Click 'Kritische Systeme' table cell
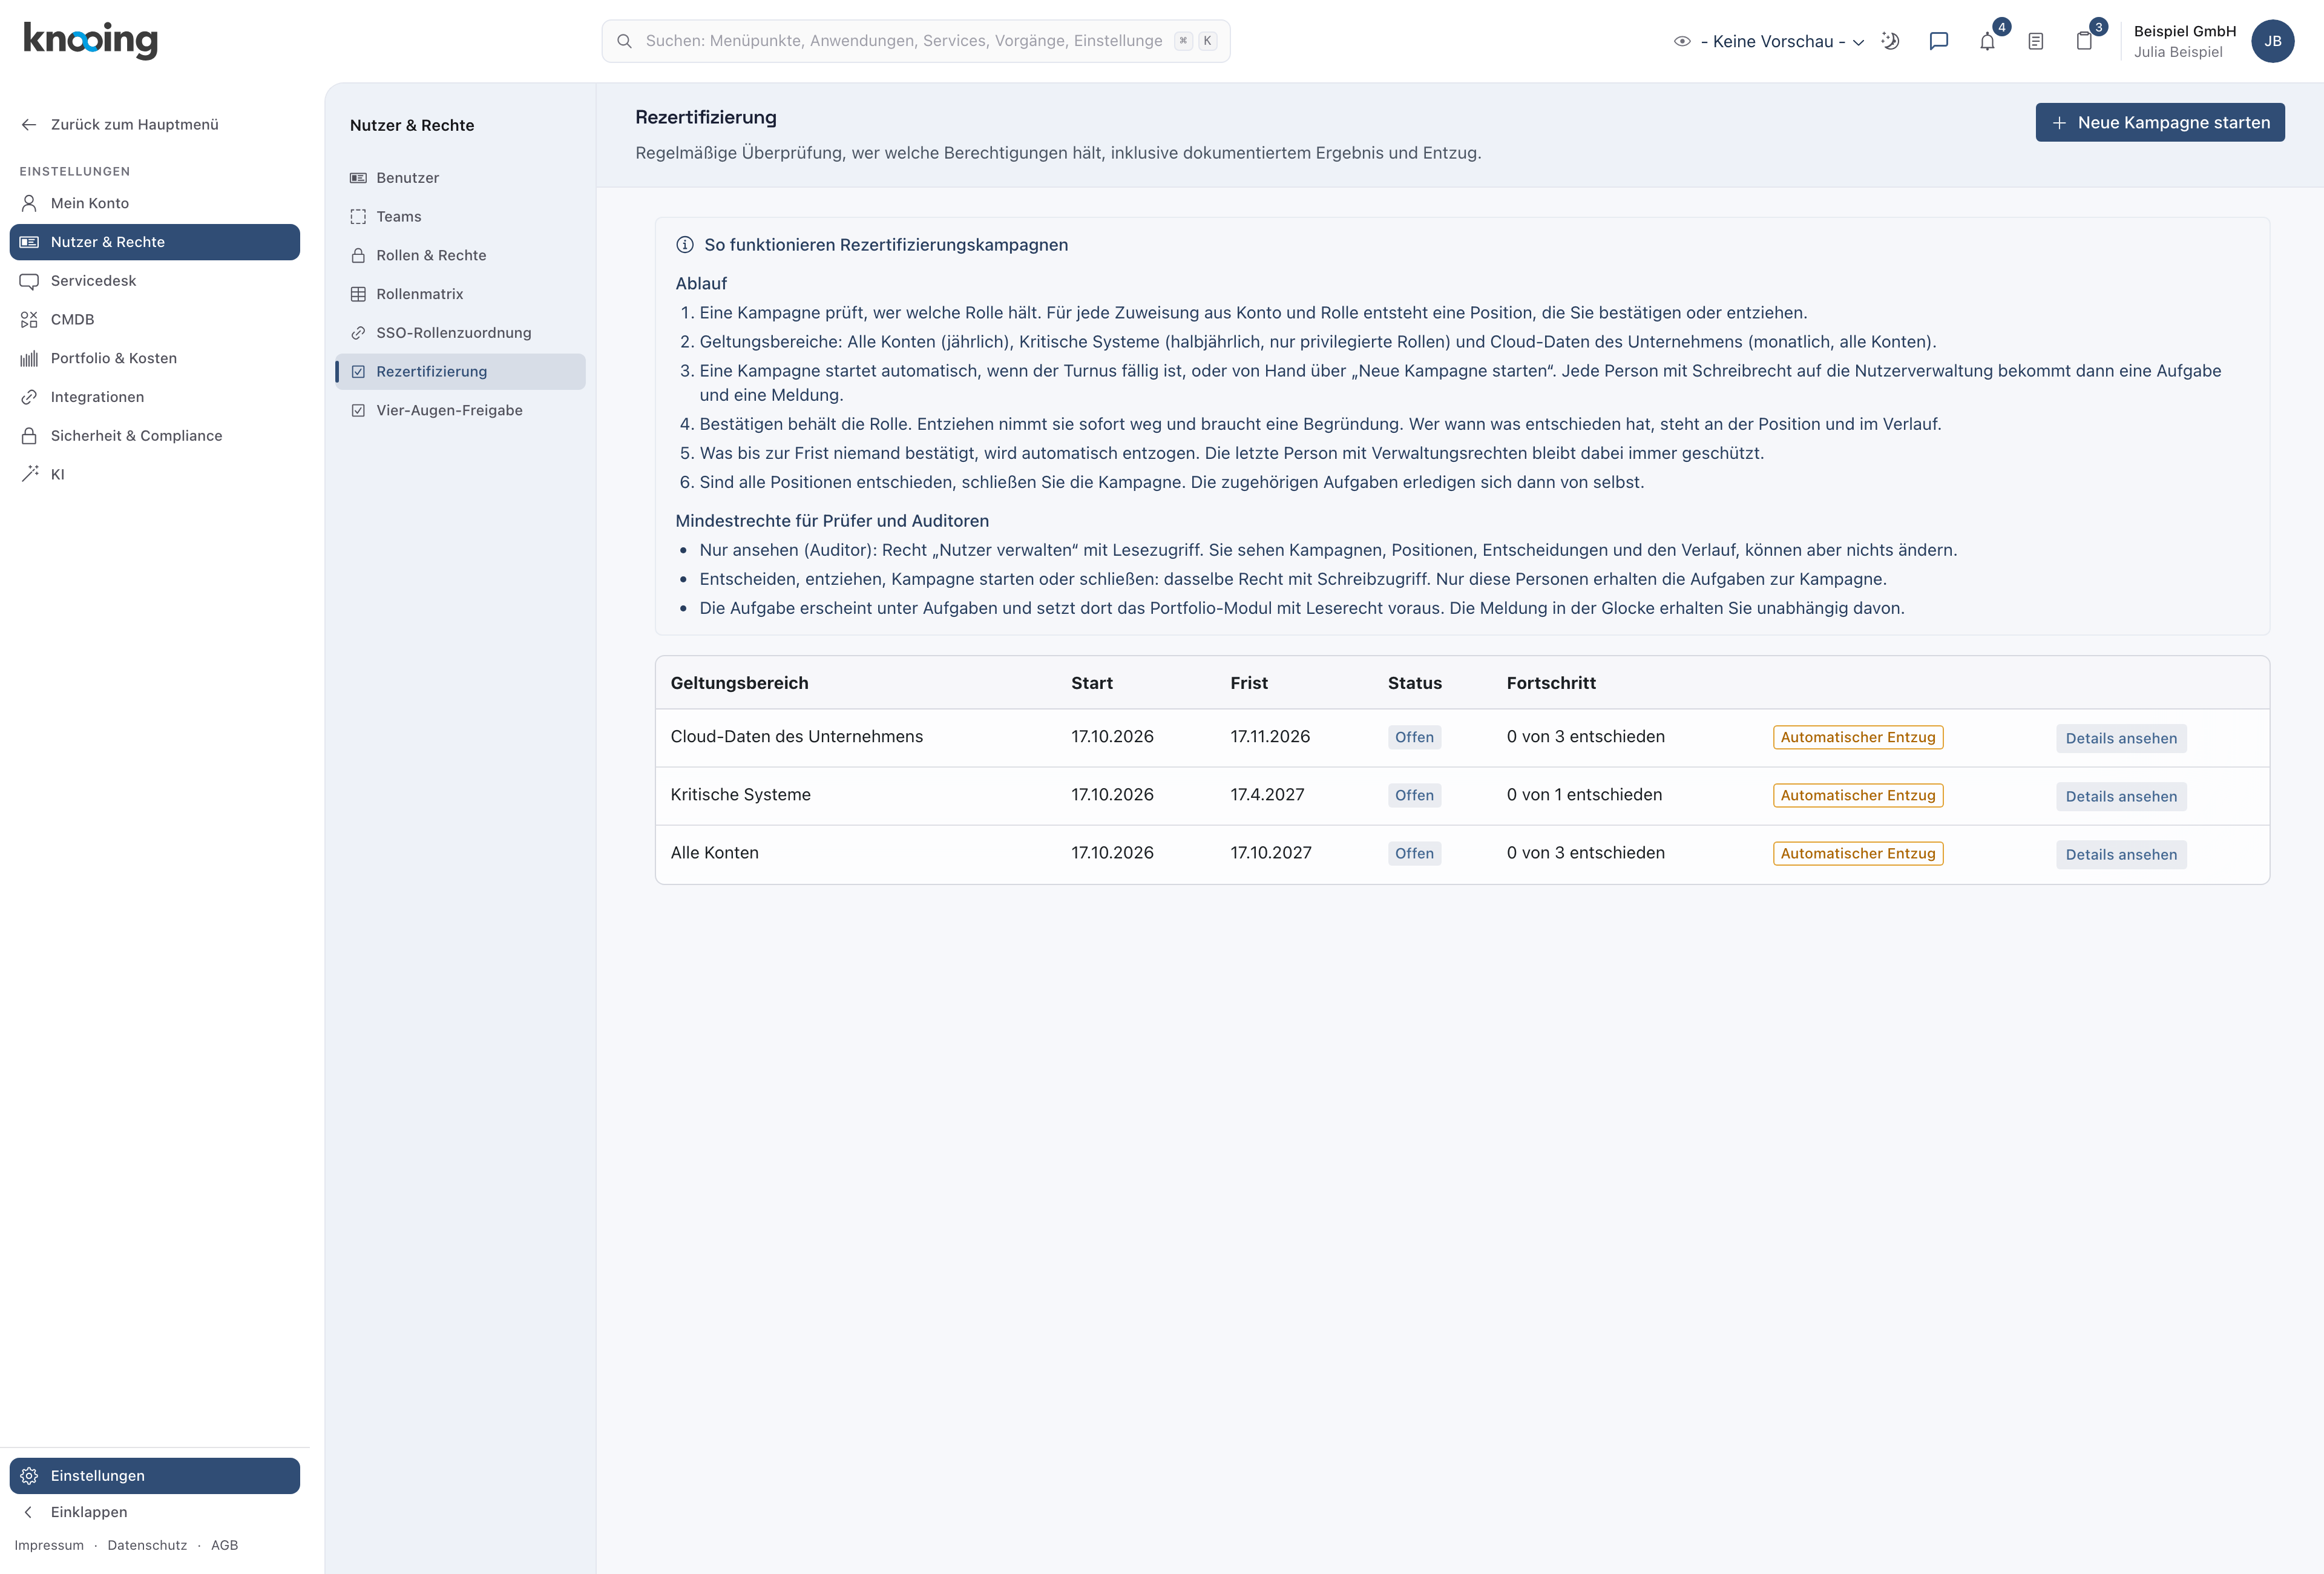The height and width of the screenshot is (1574, 2324). 741,795
